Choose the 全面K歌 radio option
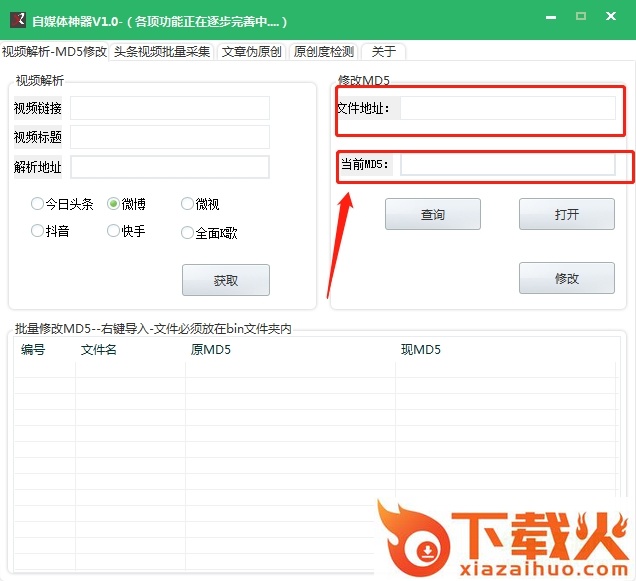636x581 pixels. click(187, 233)
